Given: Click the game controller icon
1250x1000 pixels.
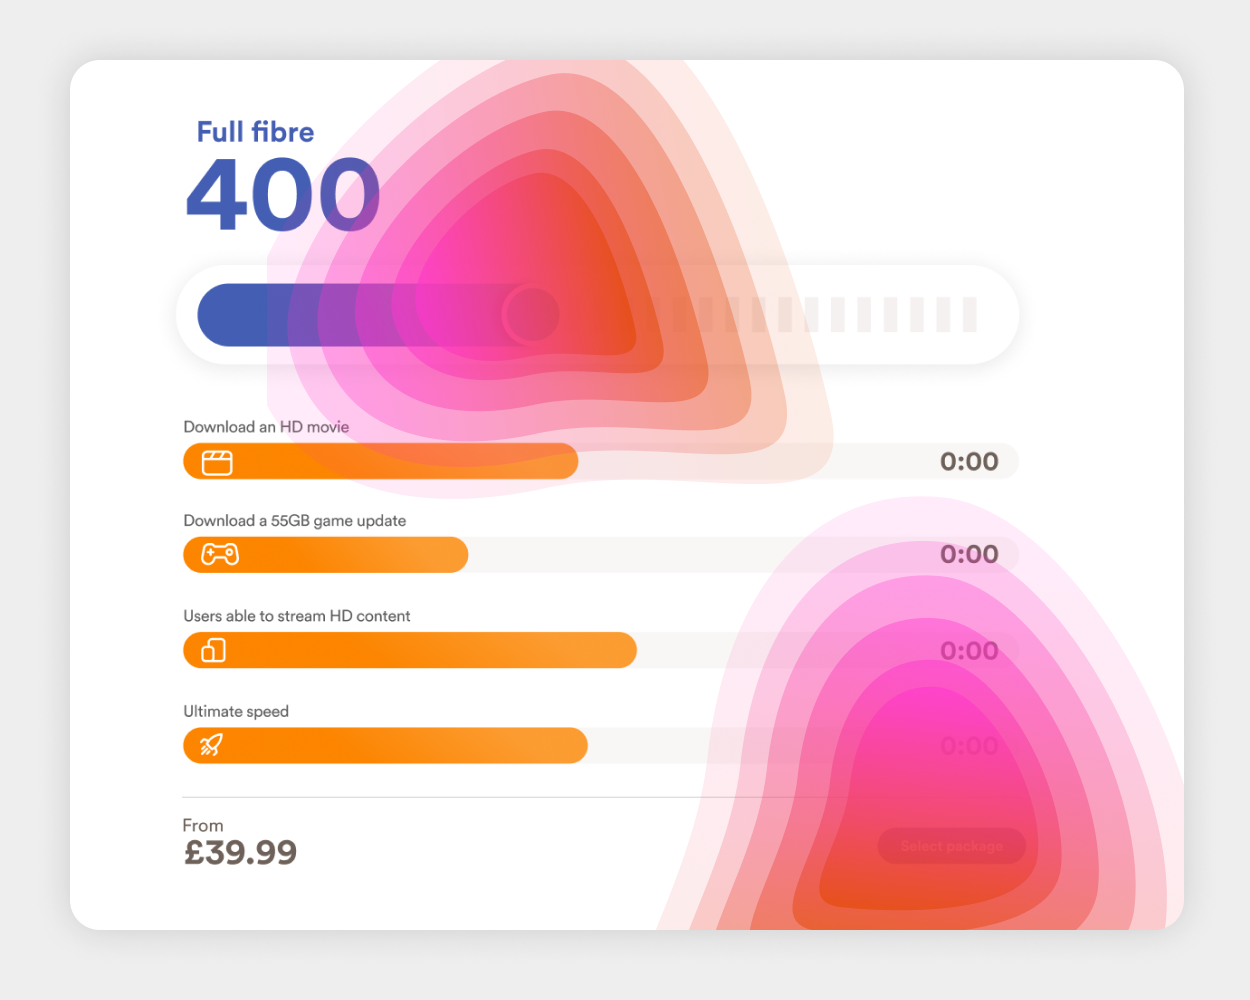Looking at the screenshot, I should pyautogui.click(x=220, y=554).
